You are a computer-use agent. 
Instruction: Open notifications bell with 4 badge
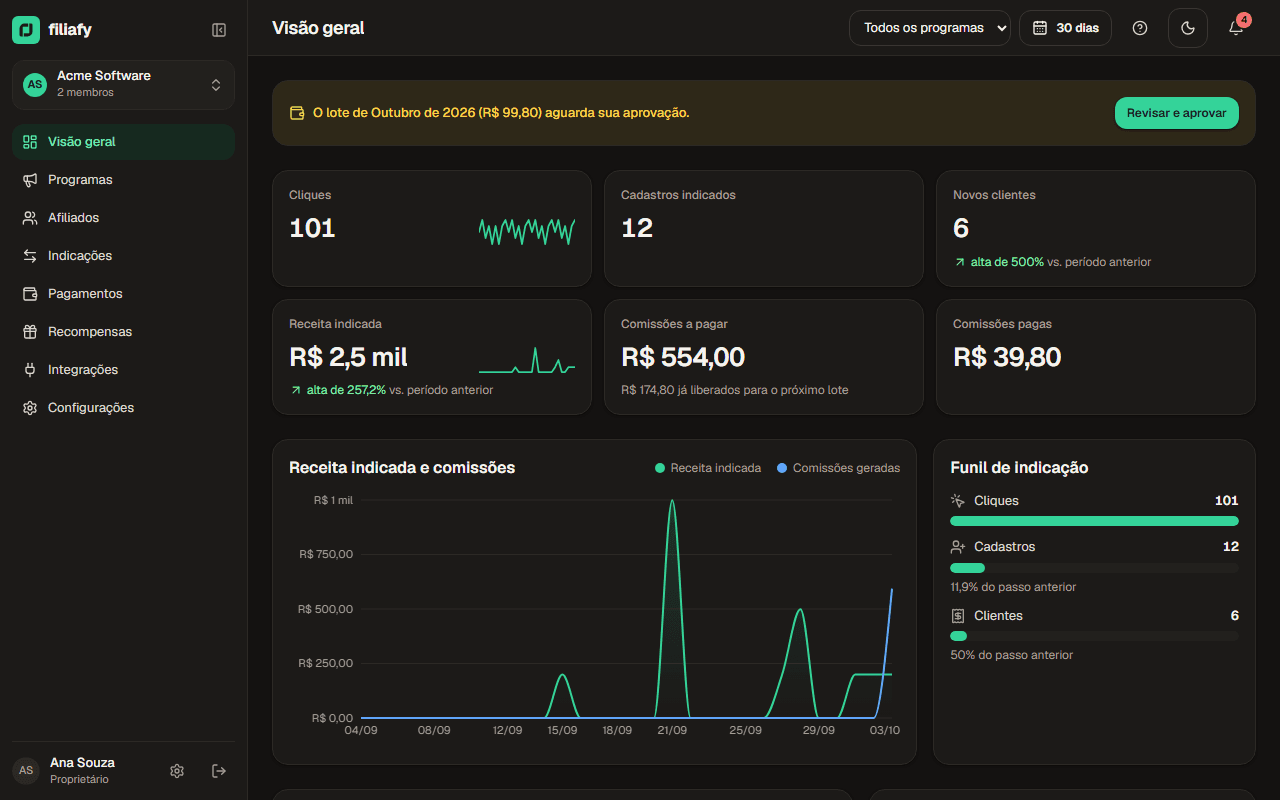coord(1236,28)
